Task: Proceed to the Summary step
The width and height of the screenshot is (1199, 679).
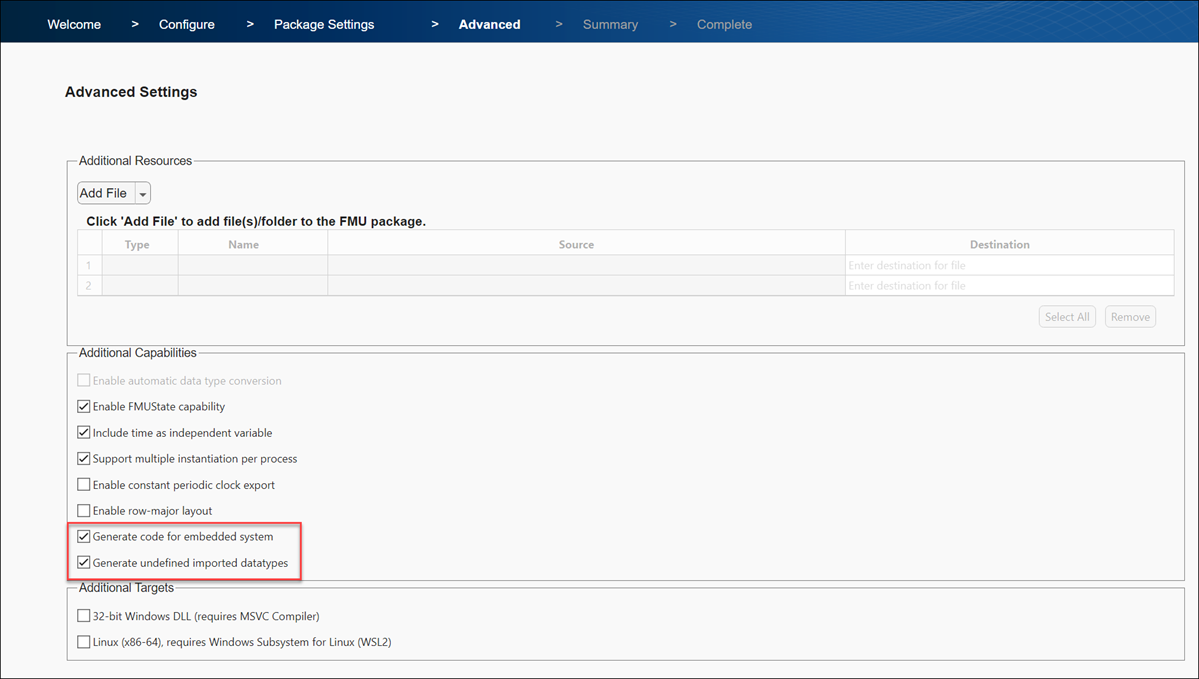Action: tap(610, 23)
